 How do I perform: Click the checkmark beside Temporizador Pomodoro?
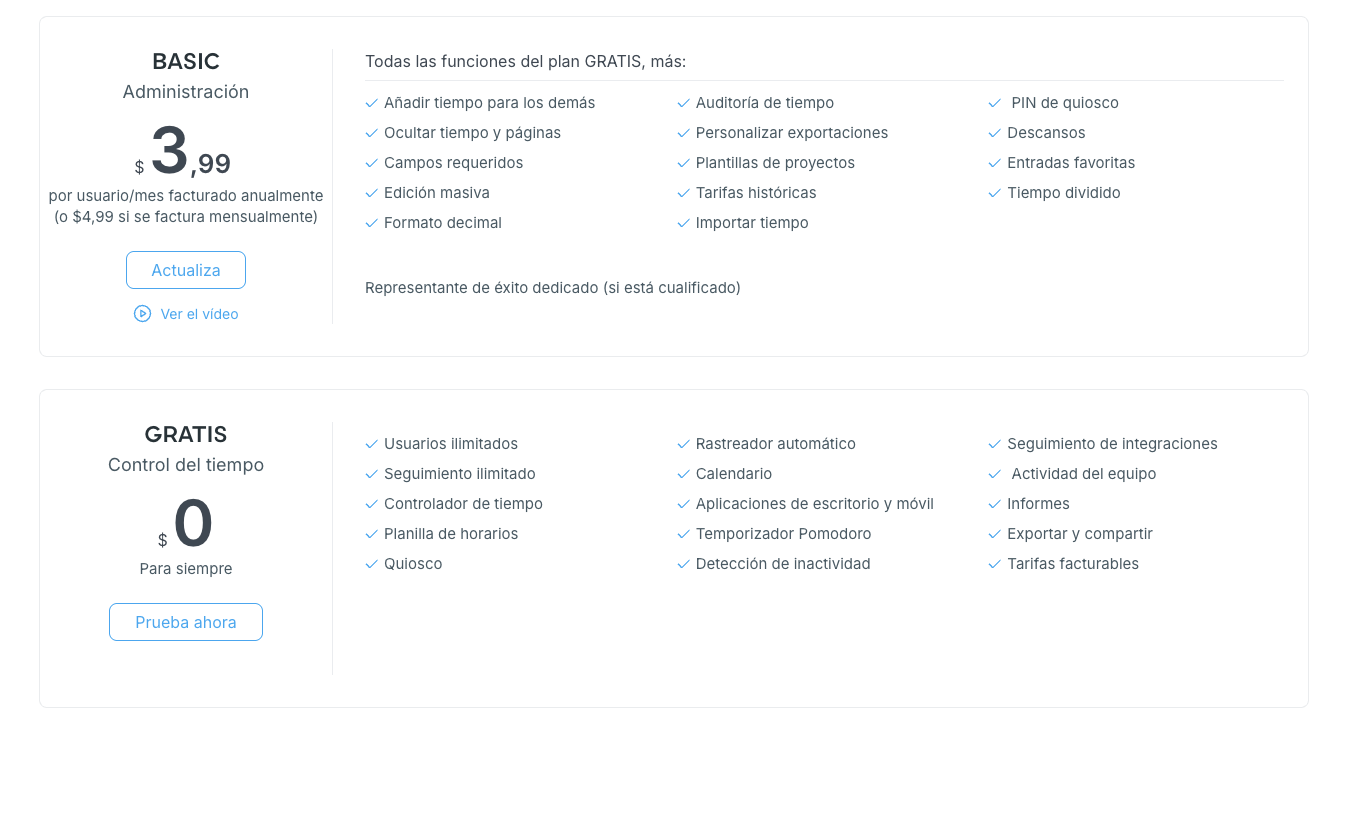point(683,534)
